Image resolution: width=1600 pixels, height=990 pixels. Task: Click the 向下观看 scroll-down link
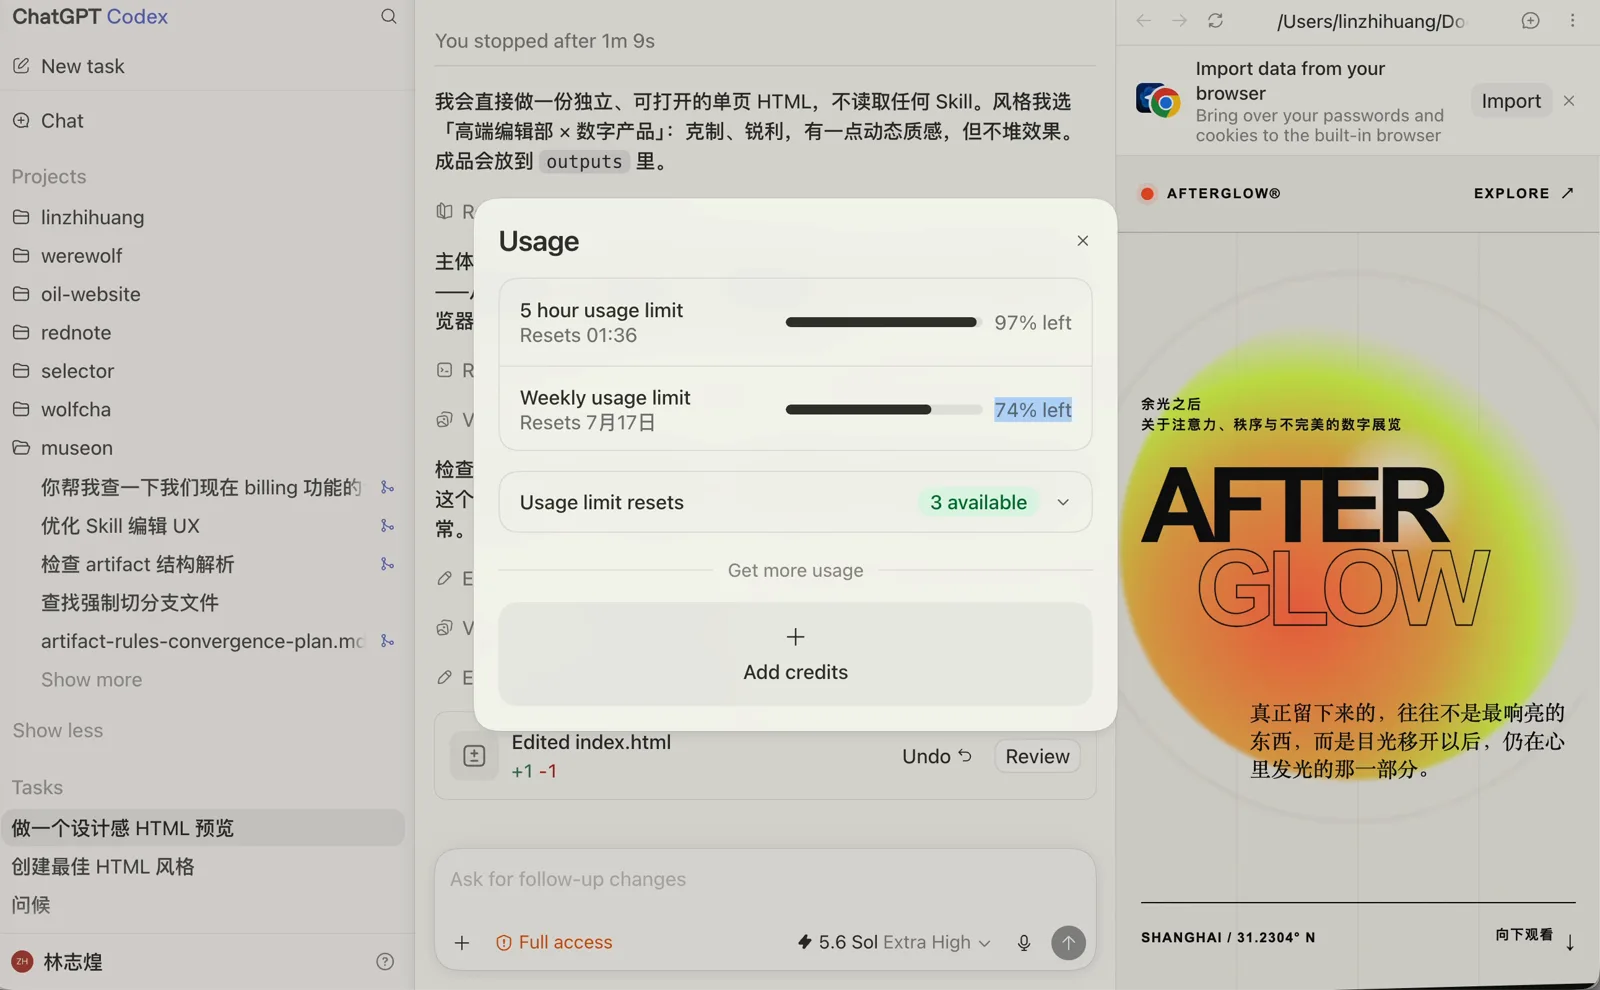tap(1536, 936)
